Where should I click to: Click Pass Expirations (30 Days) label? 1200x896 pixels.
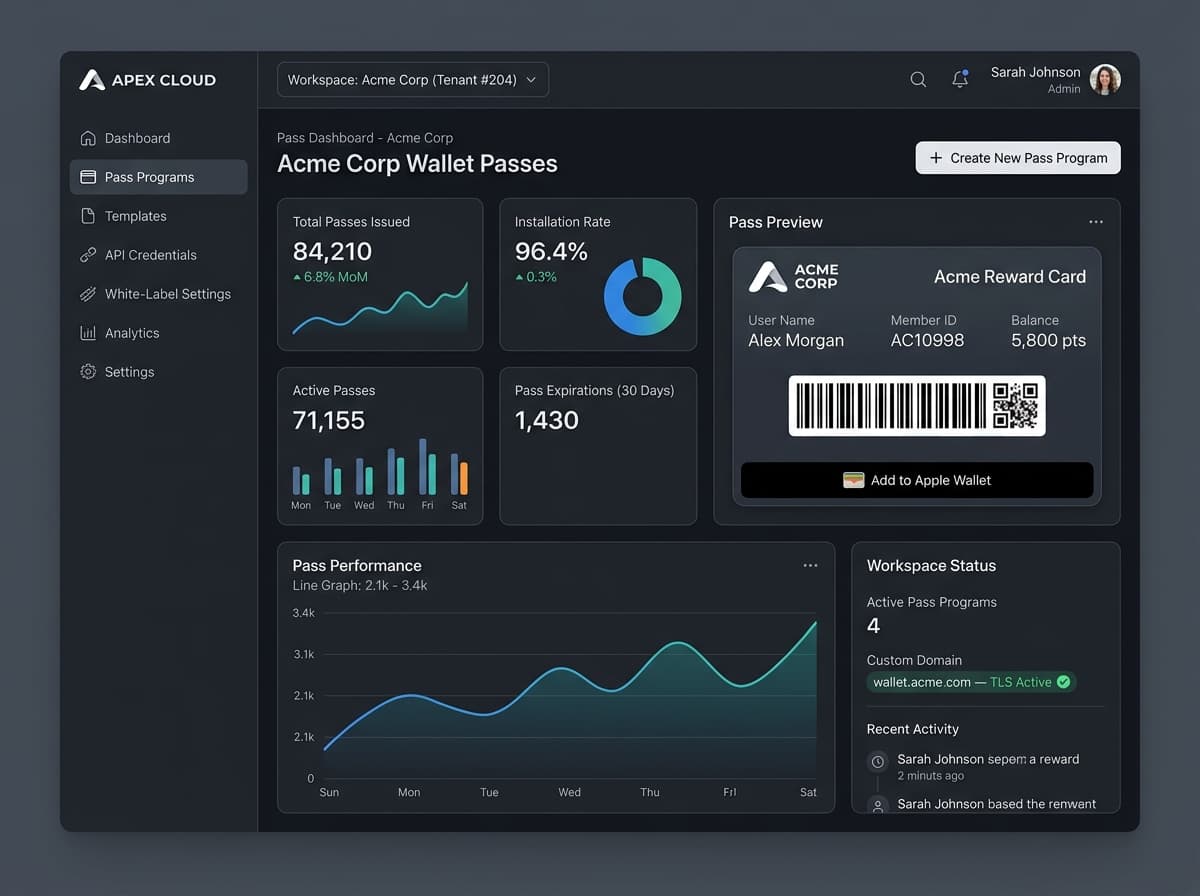595,390
